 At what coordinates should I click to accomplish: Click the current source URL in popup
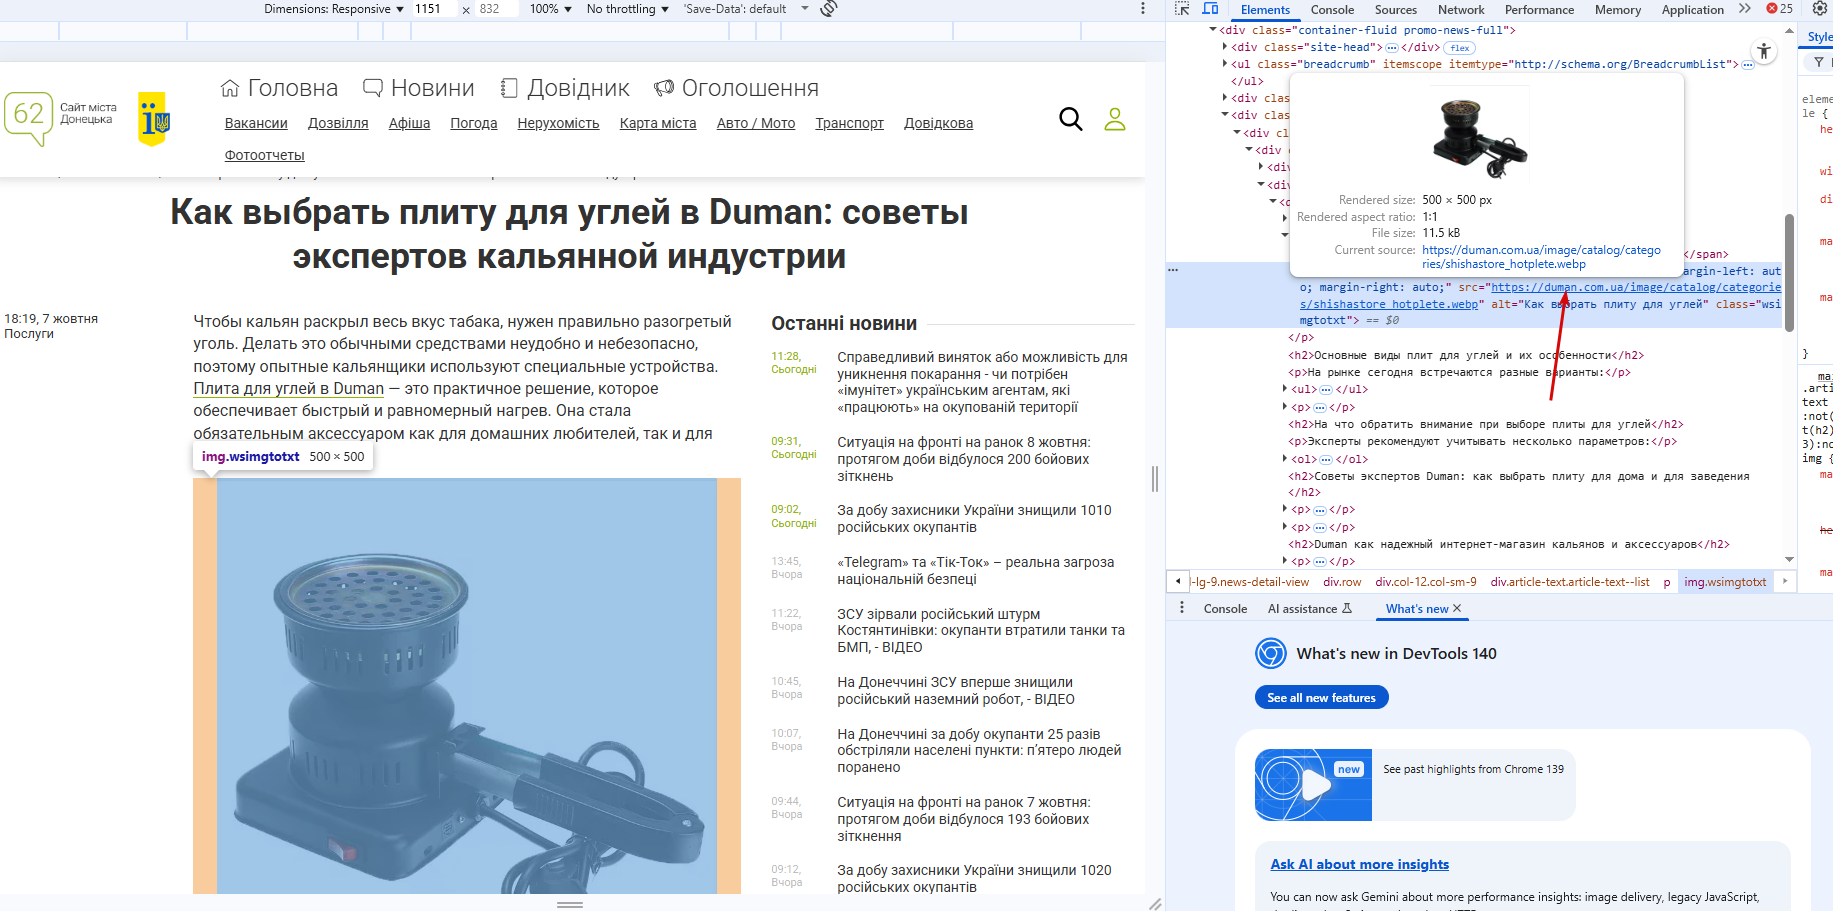[1541, 257]
